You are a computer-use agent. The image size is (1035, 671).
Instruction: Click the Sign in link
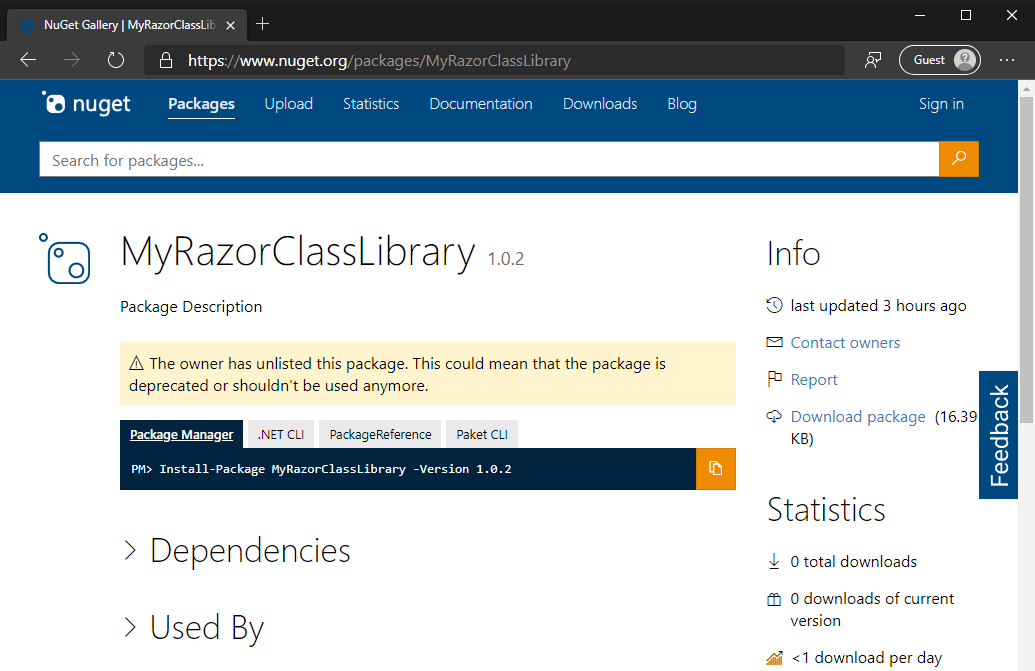click(941, 104)
